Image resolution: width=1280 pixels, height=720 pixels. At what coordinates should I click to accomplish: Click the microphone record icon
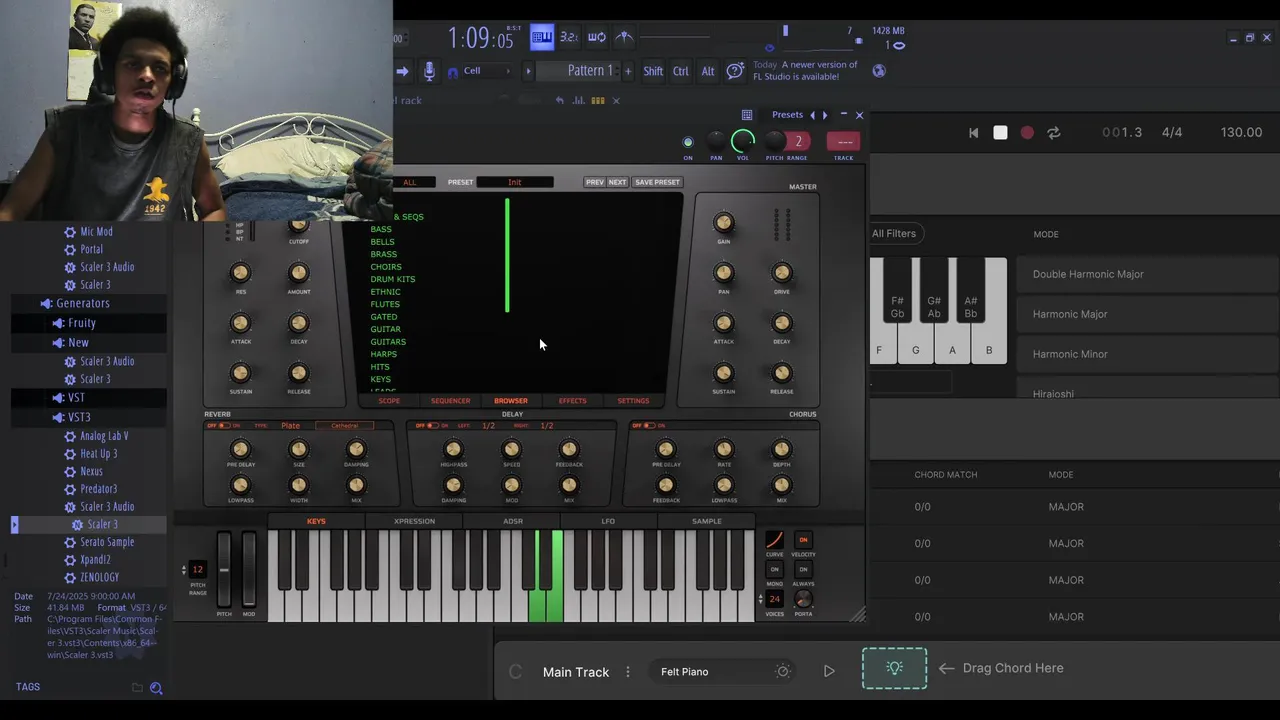coord(429,71)
